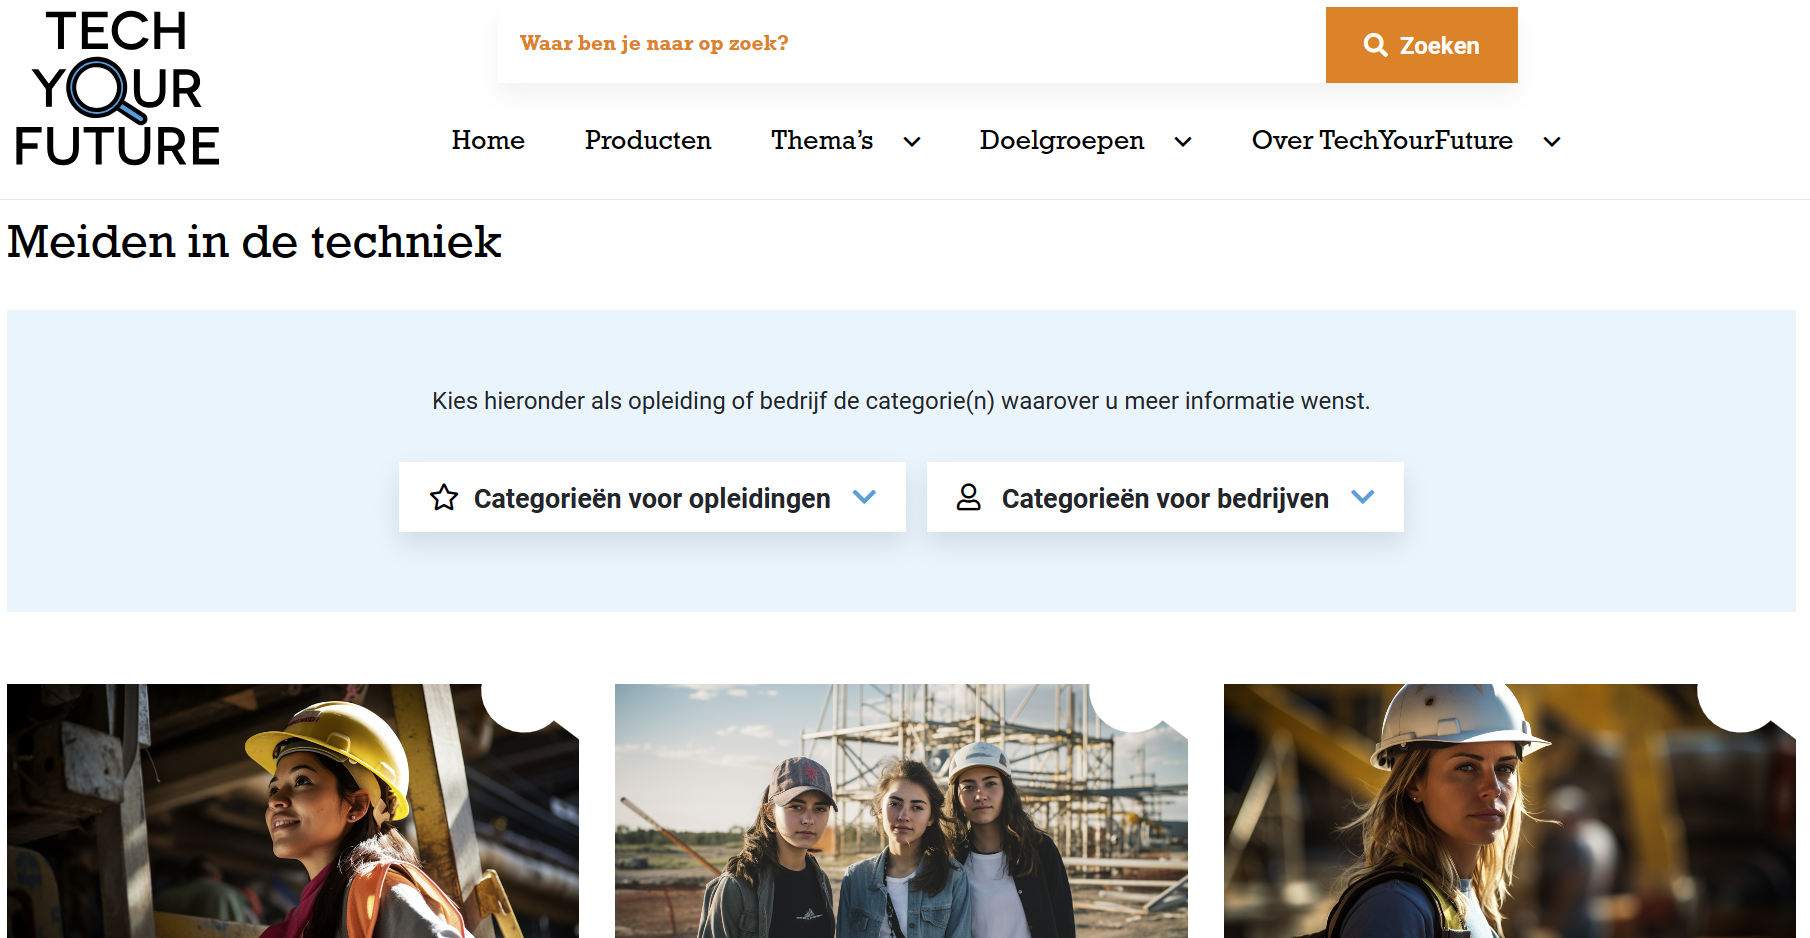This screenshot has width=1810, height=938.
Task: Open the chevron next to Thema's
Action: point(911,142)
